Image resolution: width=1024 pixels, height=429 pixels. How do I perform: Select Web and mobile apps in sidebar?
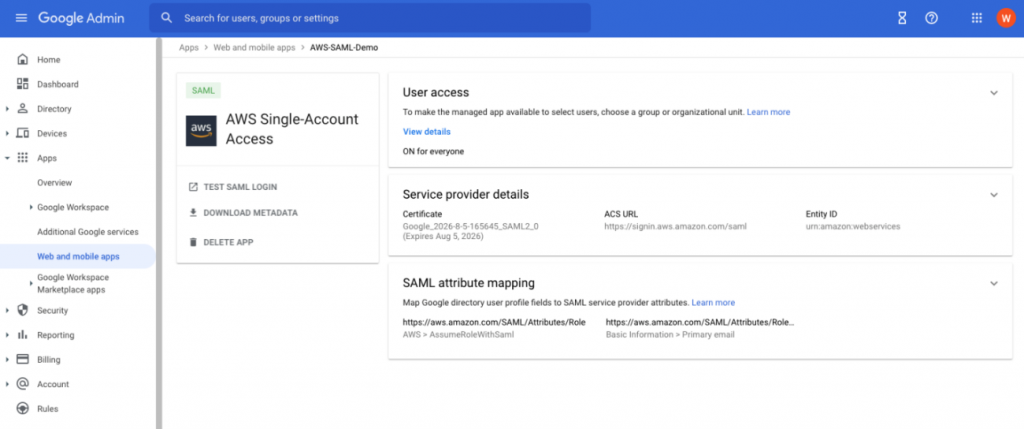[78, 257]
